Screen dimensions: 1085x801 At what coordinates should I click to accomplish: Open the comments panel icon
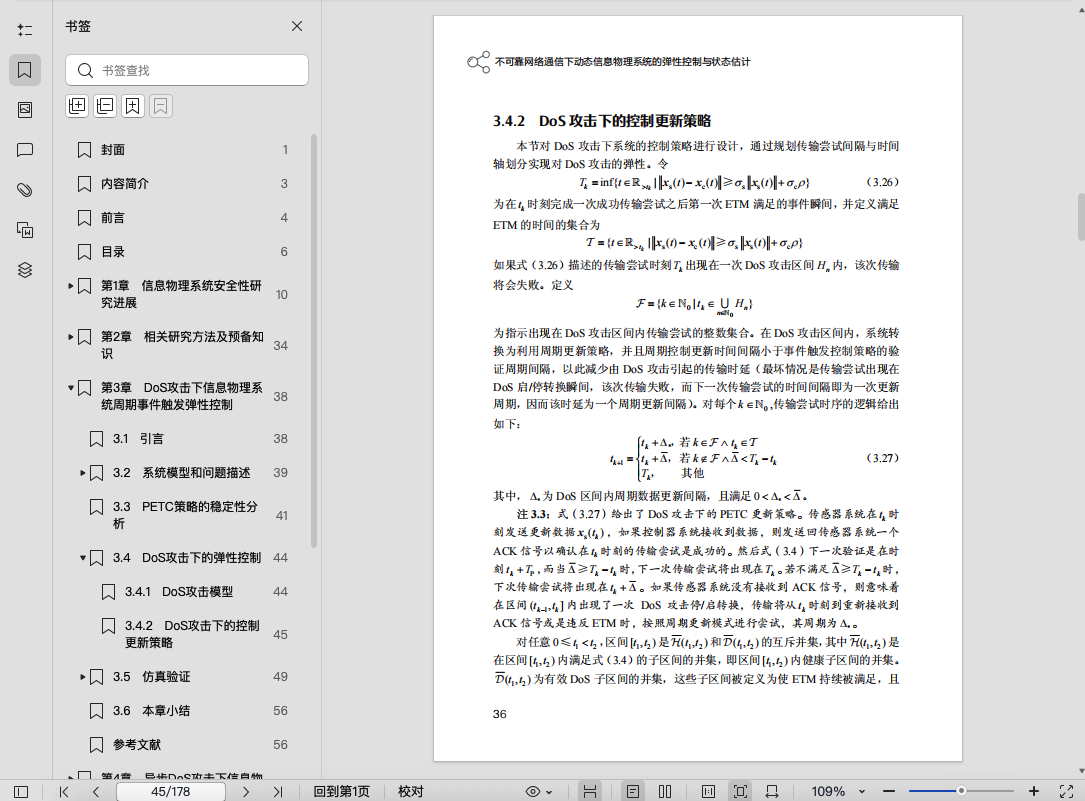pos(25,150)
